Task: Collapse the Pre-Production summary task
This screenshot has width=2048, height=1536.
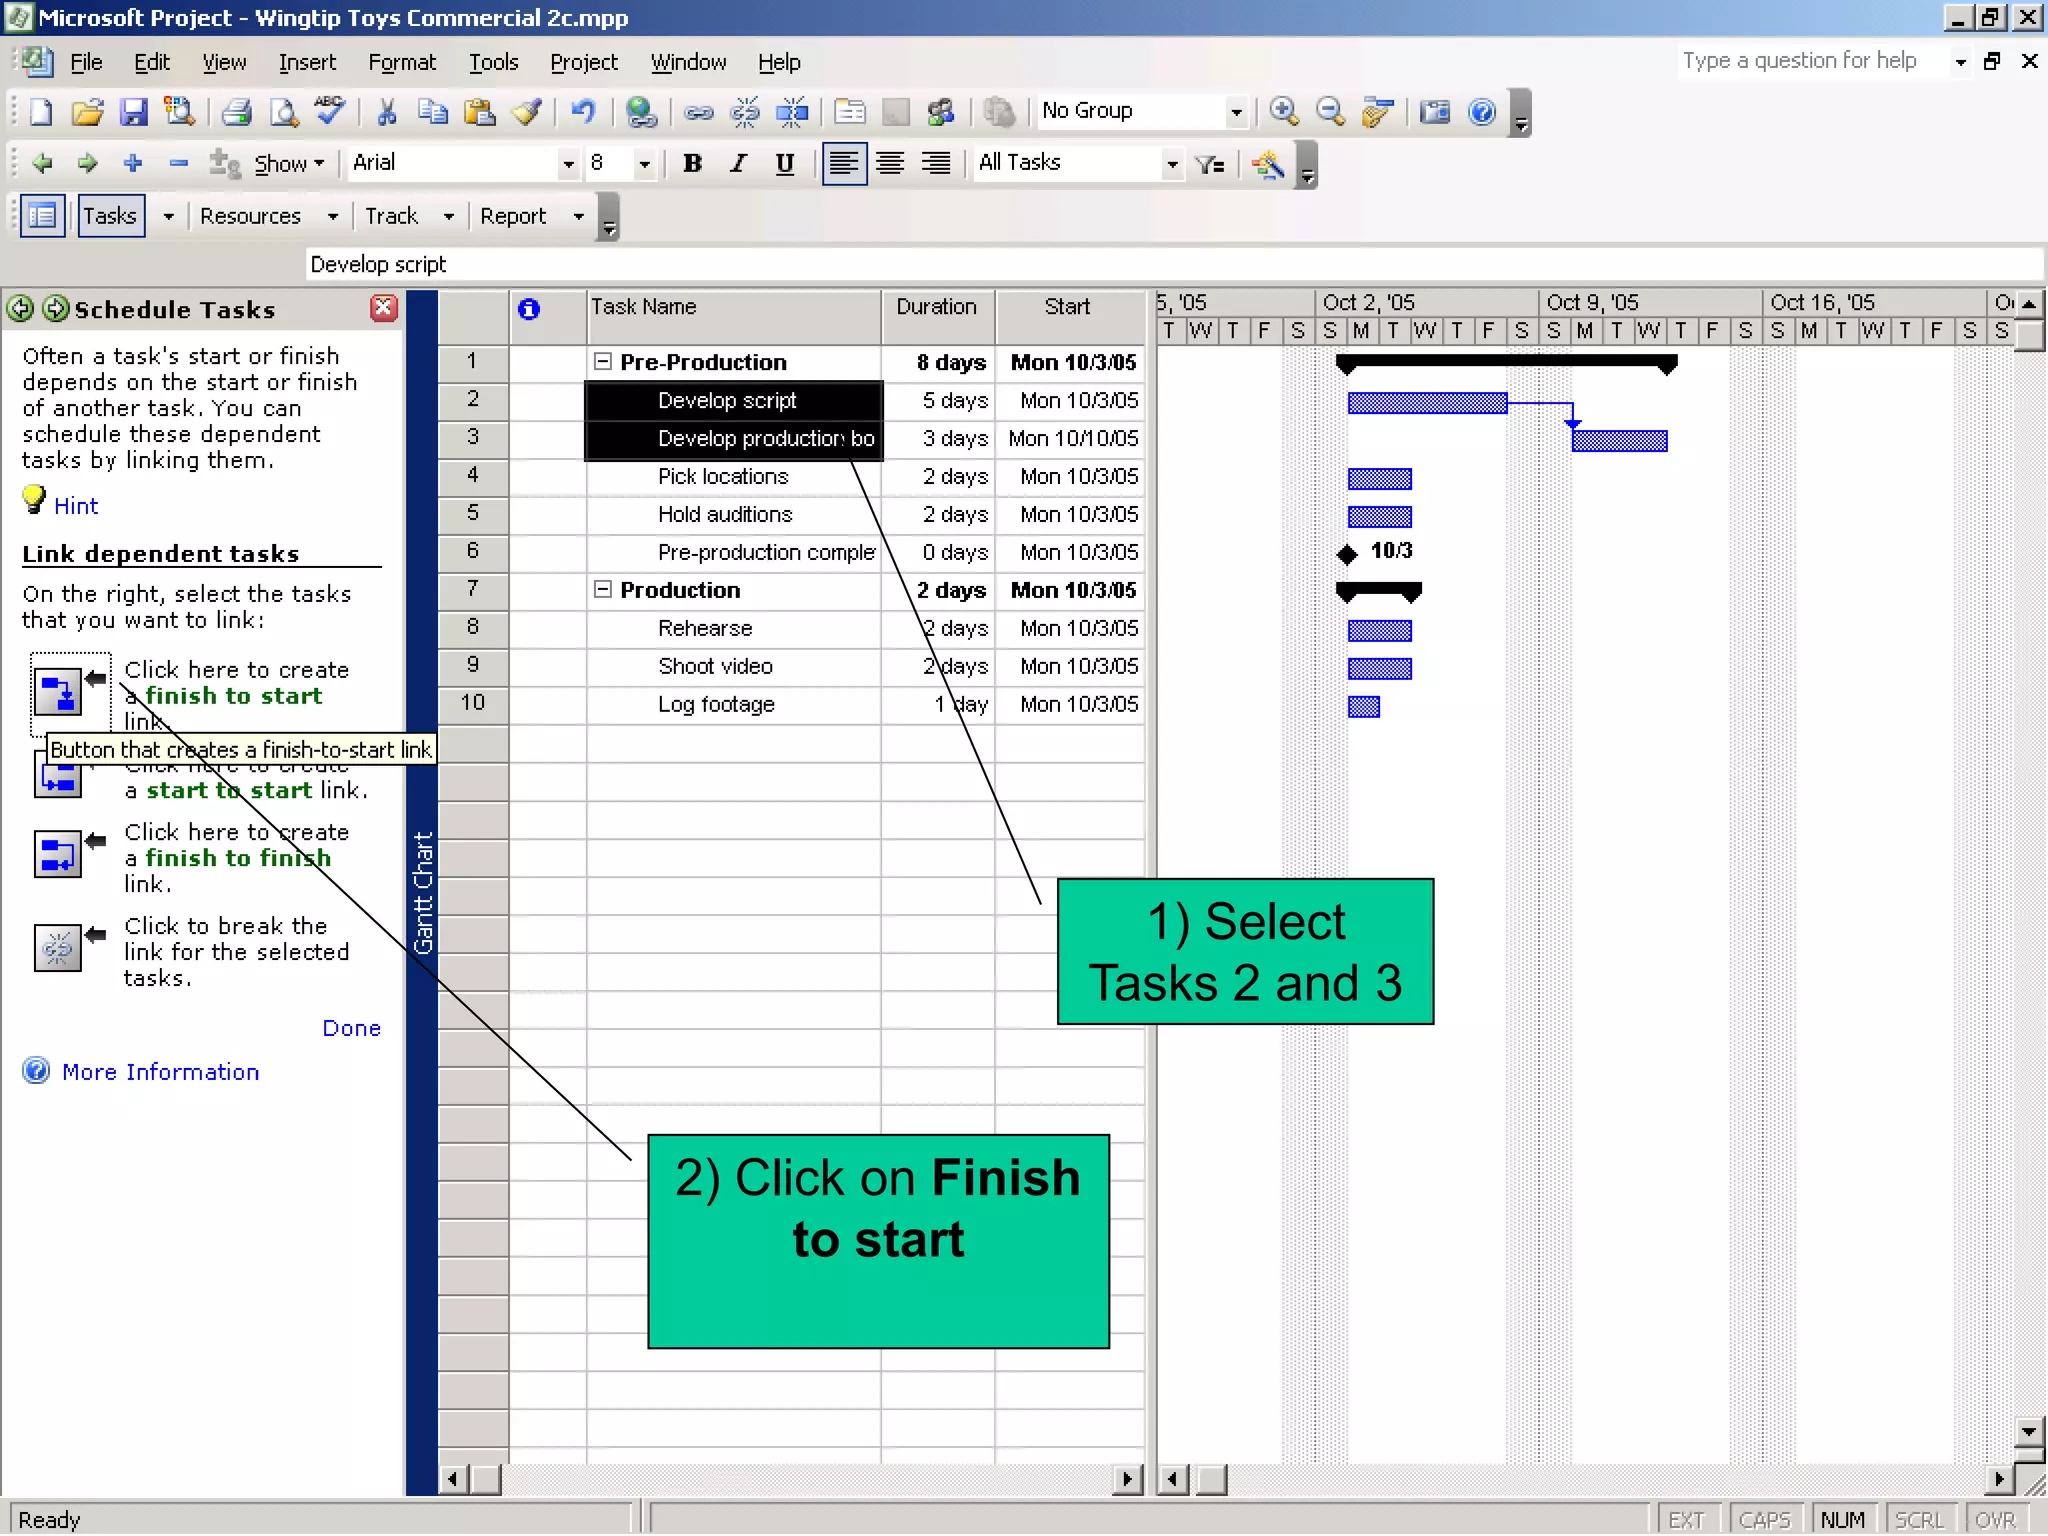Action: (603, 362)
